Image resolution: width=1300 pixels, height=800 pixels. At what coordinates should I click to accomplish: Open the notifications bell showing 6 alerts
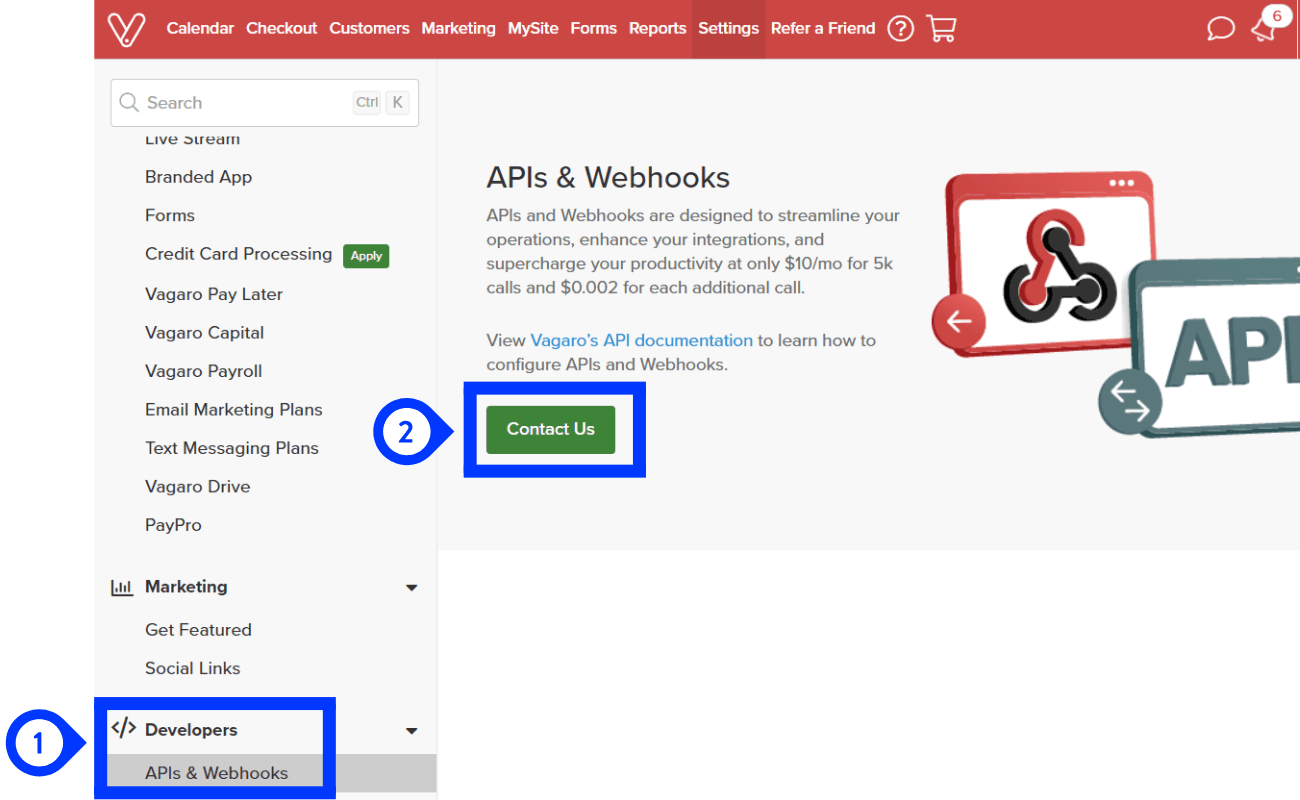click(x=1262, y=28)
